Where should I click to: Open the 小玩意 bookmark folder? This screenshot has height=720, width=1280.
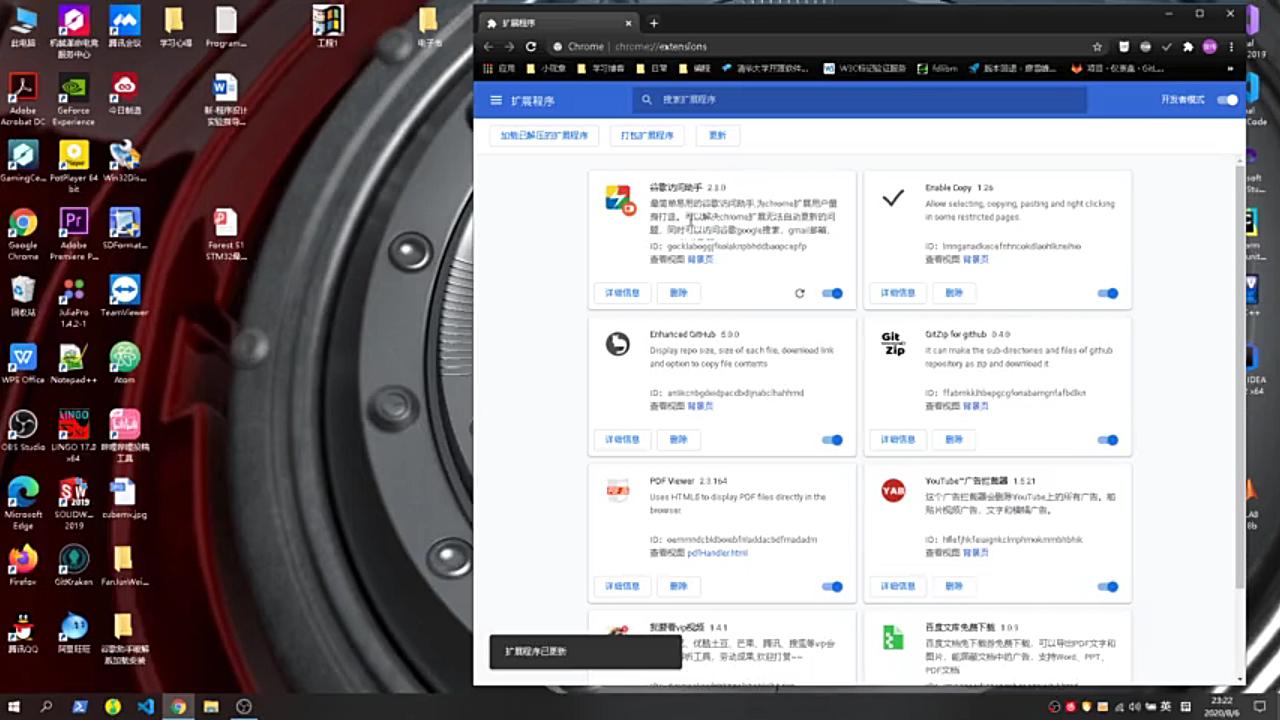point(546,69)
